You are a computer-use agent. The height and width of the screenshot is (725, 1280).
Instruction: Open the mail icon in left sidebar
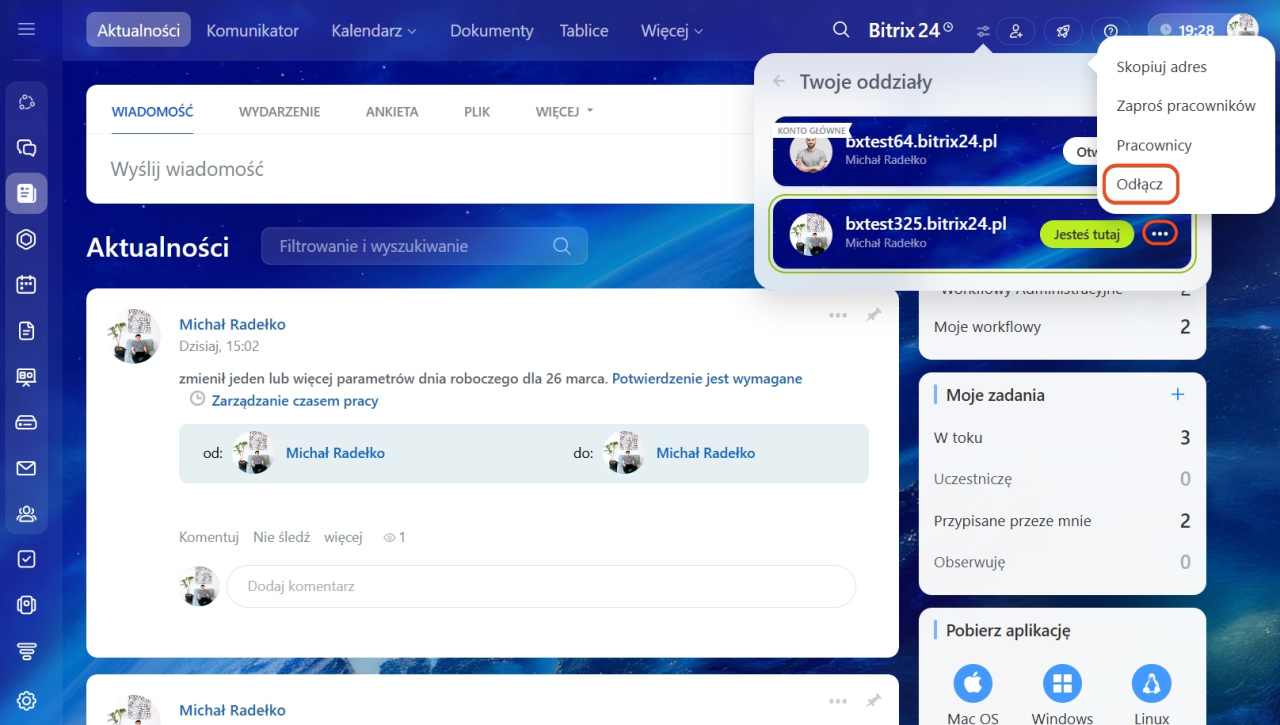pyautogui.click(x=27, y=469)
